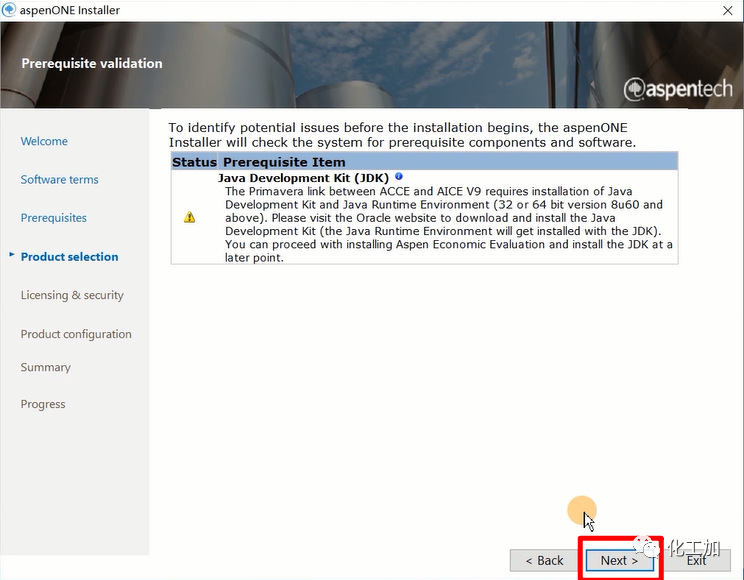
Task: Jump to the Product configuration step
Action: click(76, 334)
